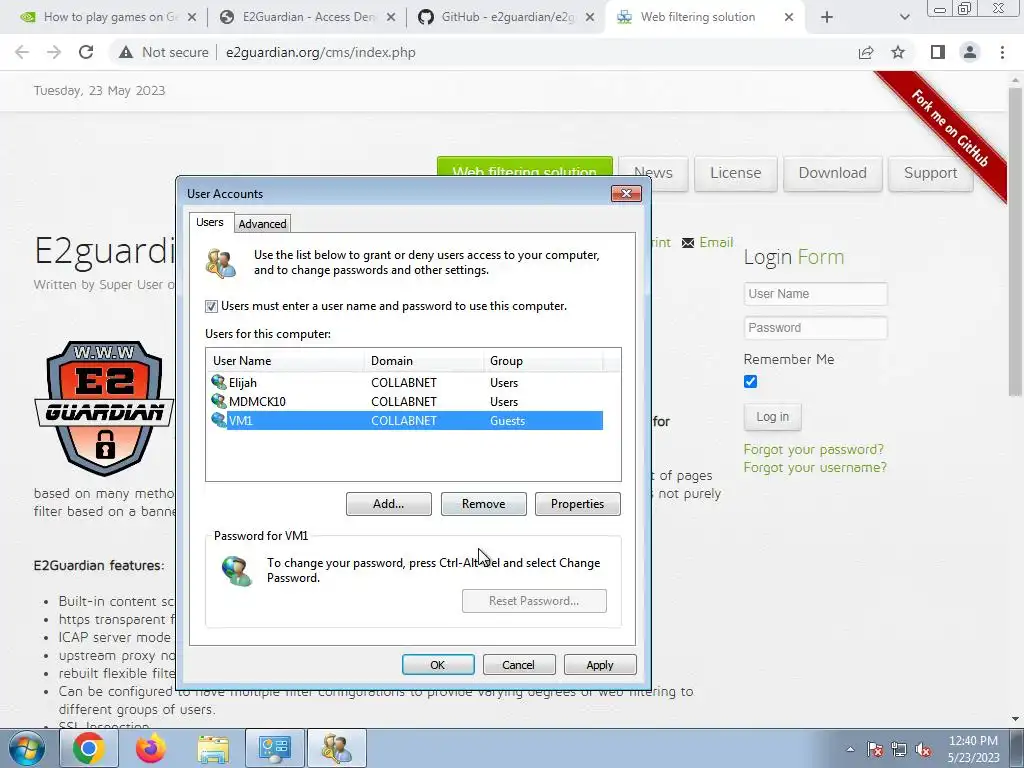
Task: Click the Reset Password... button
Action: tap(534, 601)
